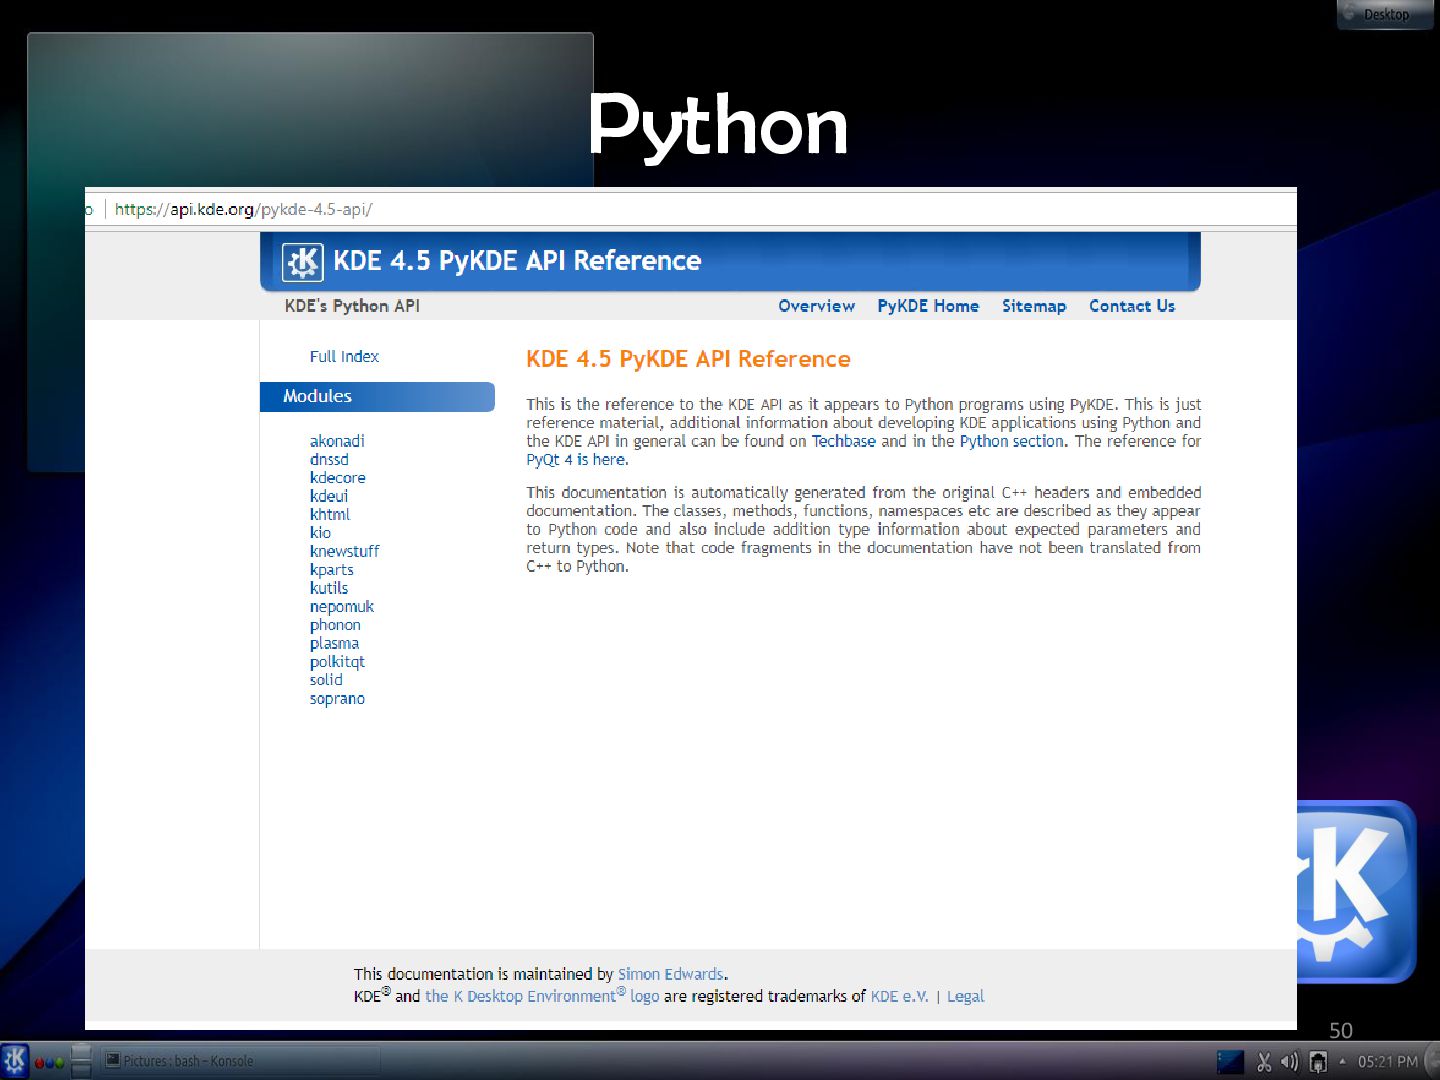Viewport: 1440px width, 1080px height.
Task: Go to PyKDE Home in navigation
Action: coord(927,306)
